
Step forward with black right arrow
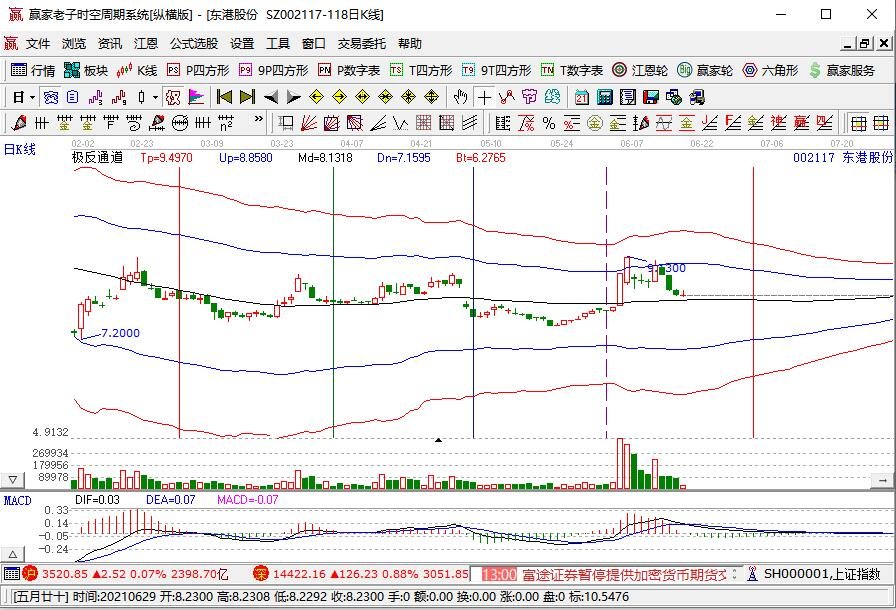pyautogui.click(x=293, y=98)
